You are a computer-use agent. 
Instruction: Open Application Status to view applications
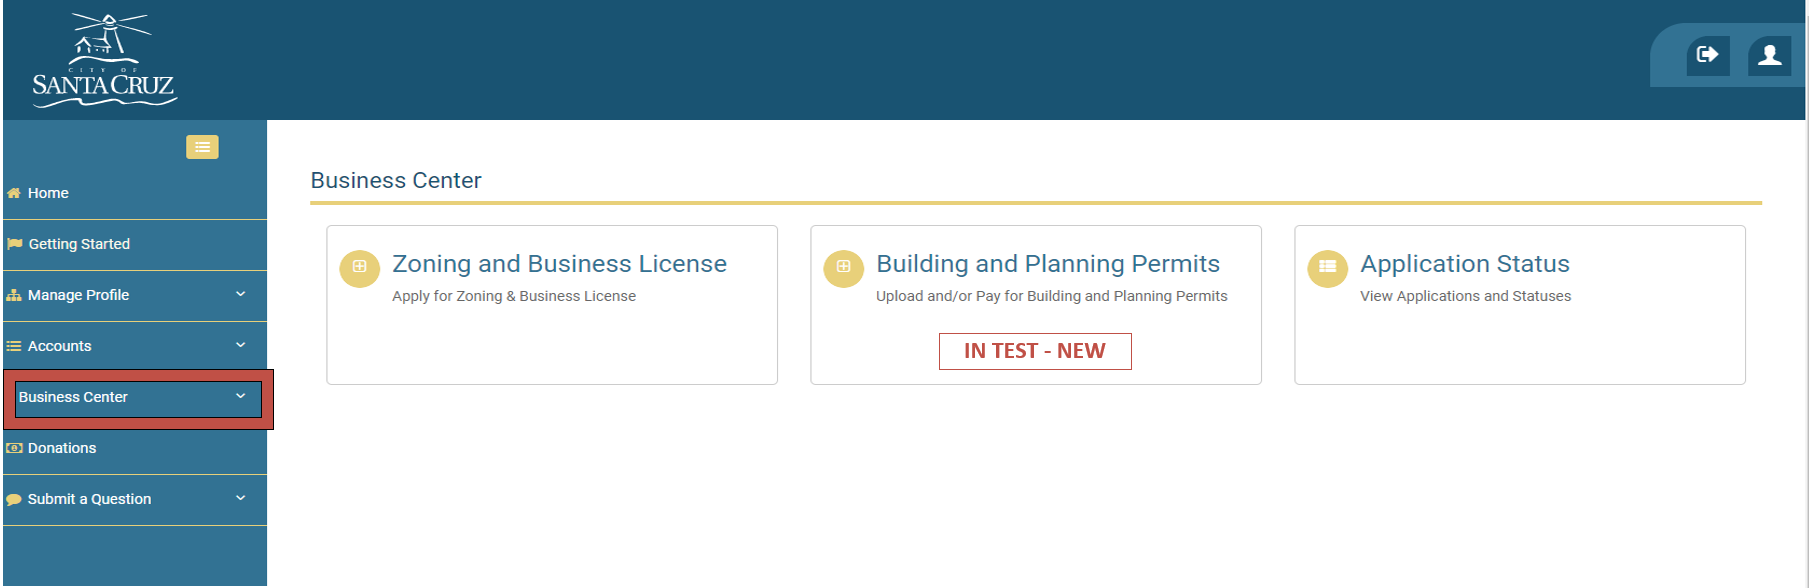click(x=1465, y=263)
